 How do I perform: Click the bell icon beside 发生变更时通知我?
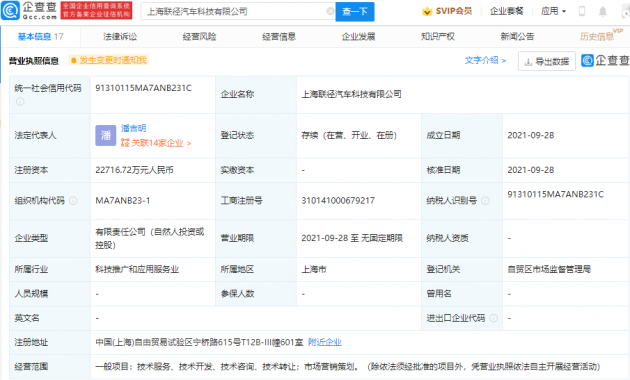(74, 60)
